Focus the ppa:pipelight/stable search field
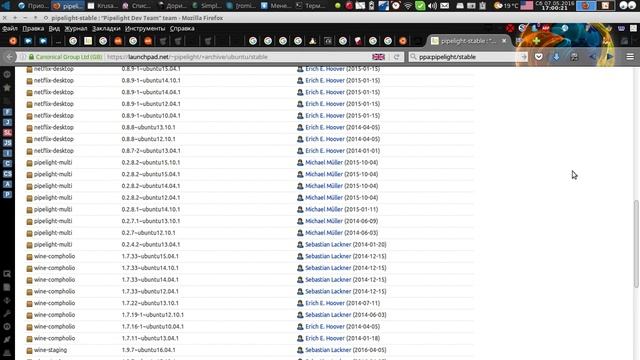 pyautogui.click(x=468, y=57)
